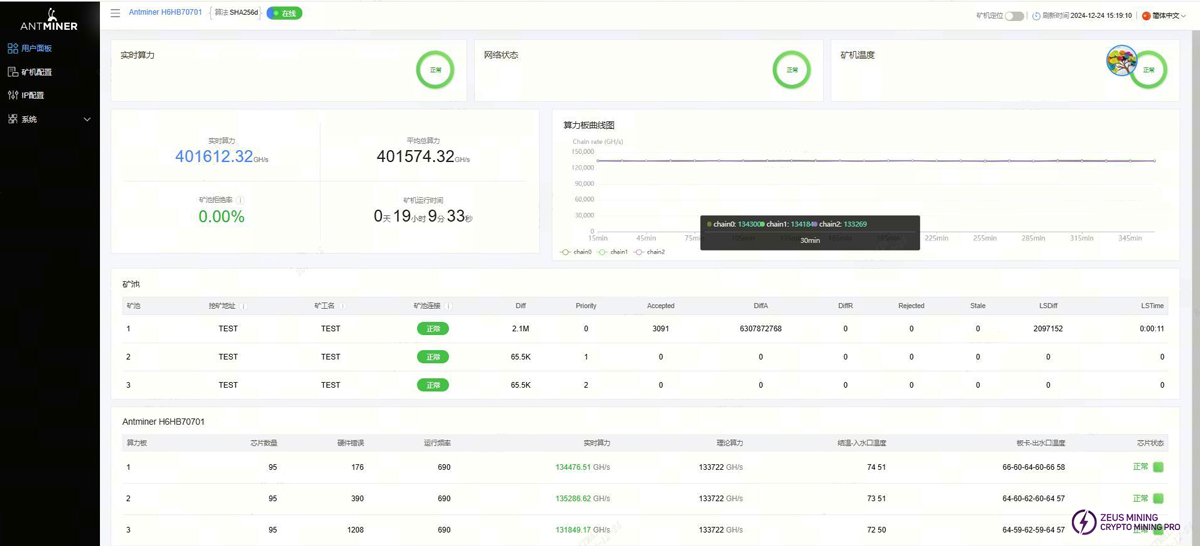
Task: Open the 简体中文 language dropdown
Action: point(1163,16)
